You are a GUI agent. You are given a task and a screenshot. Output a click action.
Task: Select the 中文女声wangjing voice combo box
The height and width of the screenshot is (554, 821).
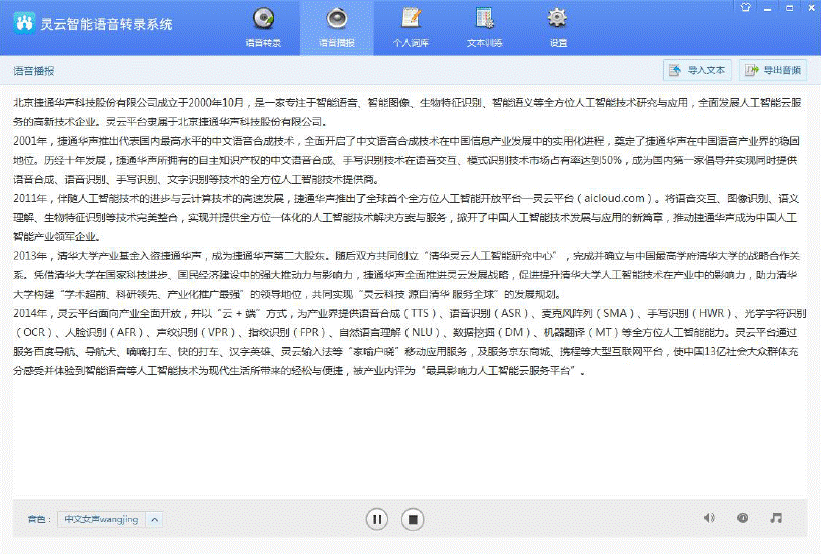pos(102,519)
